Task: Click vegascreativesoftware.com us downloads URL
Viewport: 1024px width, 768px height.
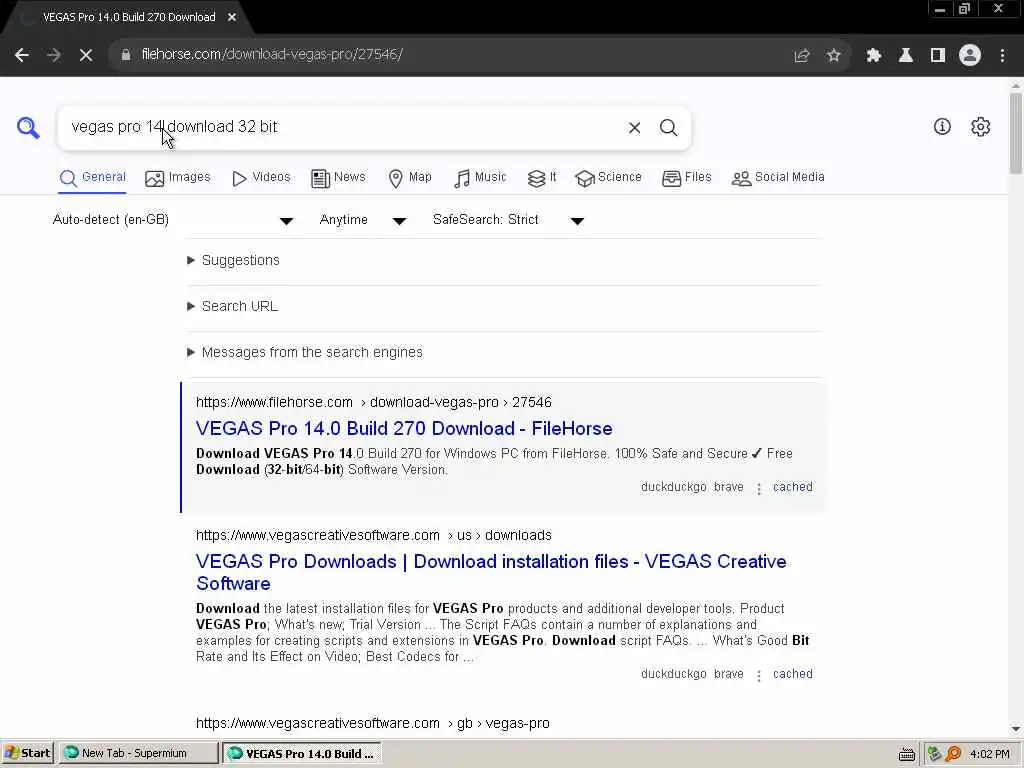Action: [374, 536]
